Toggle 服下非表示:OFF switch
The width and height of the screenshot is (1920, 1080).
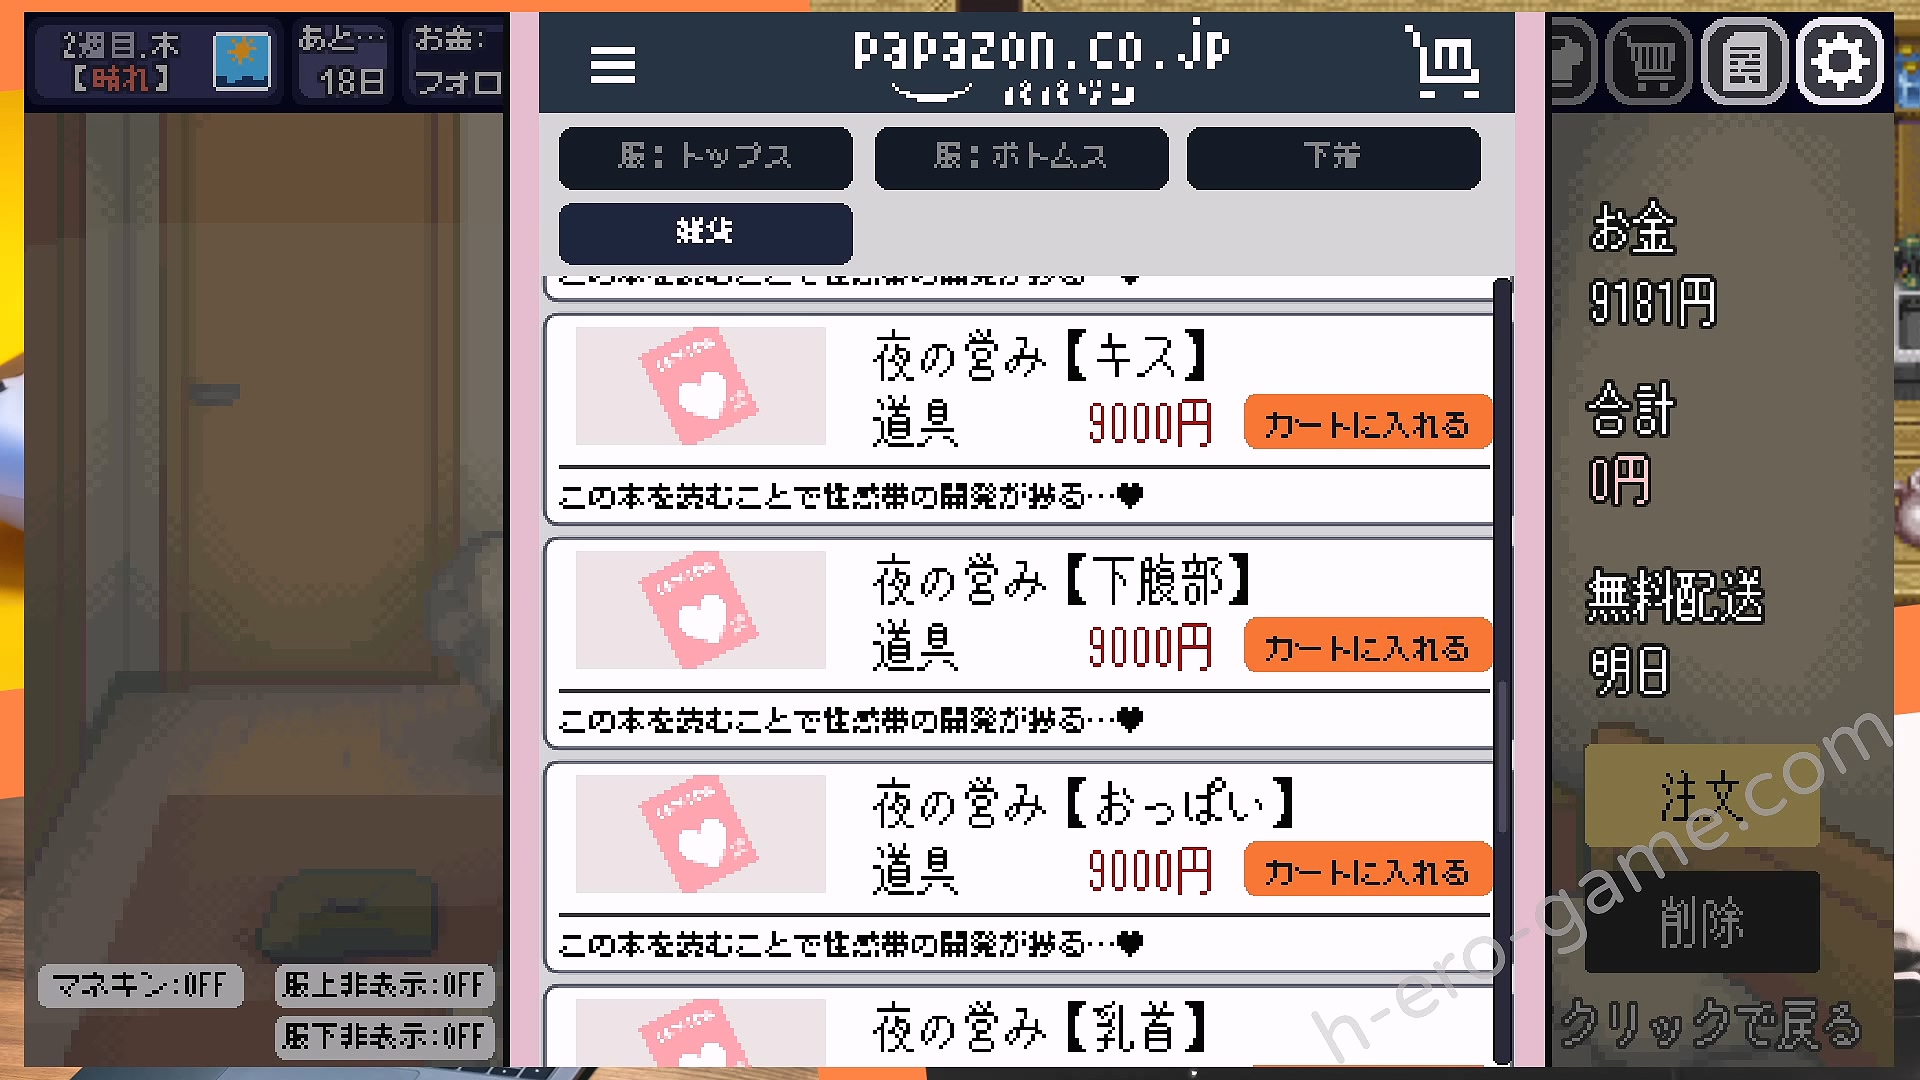click(x=384, y=1036)
